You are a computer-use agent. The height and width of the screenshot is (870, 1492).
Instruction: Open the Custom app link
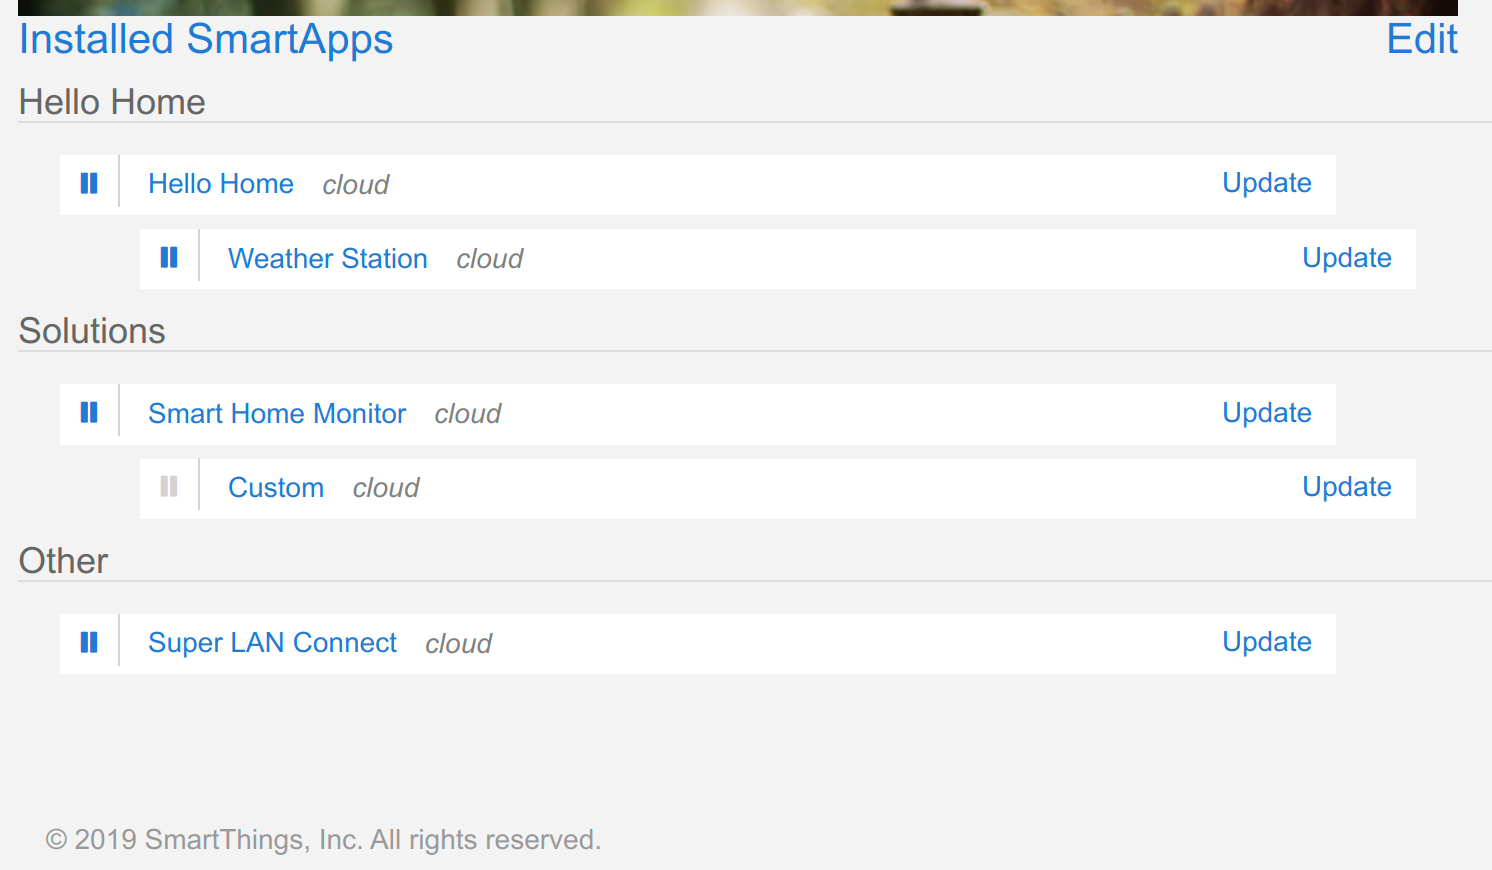point(276,488)
